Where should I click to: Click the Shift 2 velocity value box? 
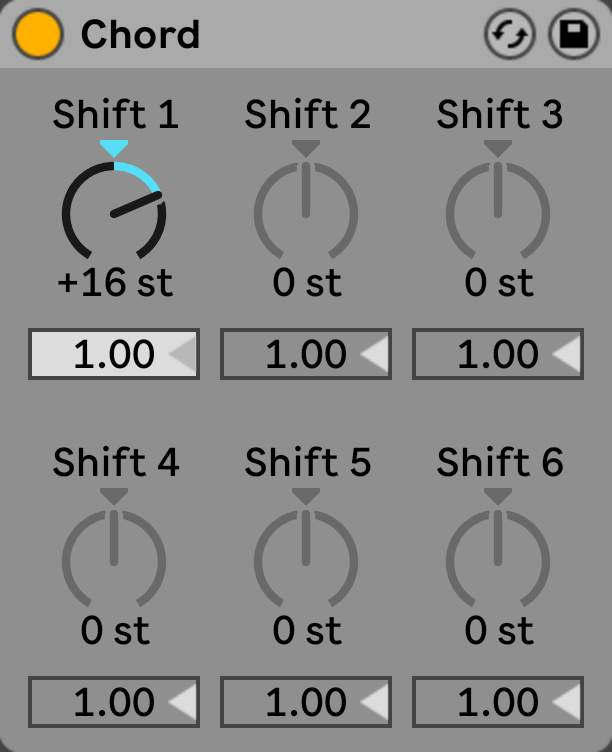[x=306, y=354]
